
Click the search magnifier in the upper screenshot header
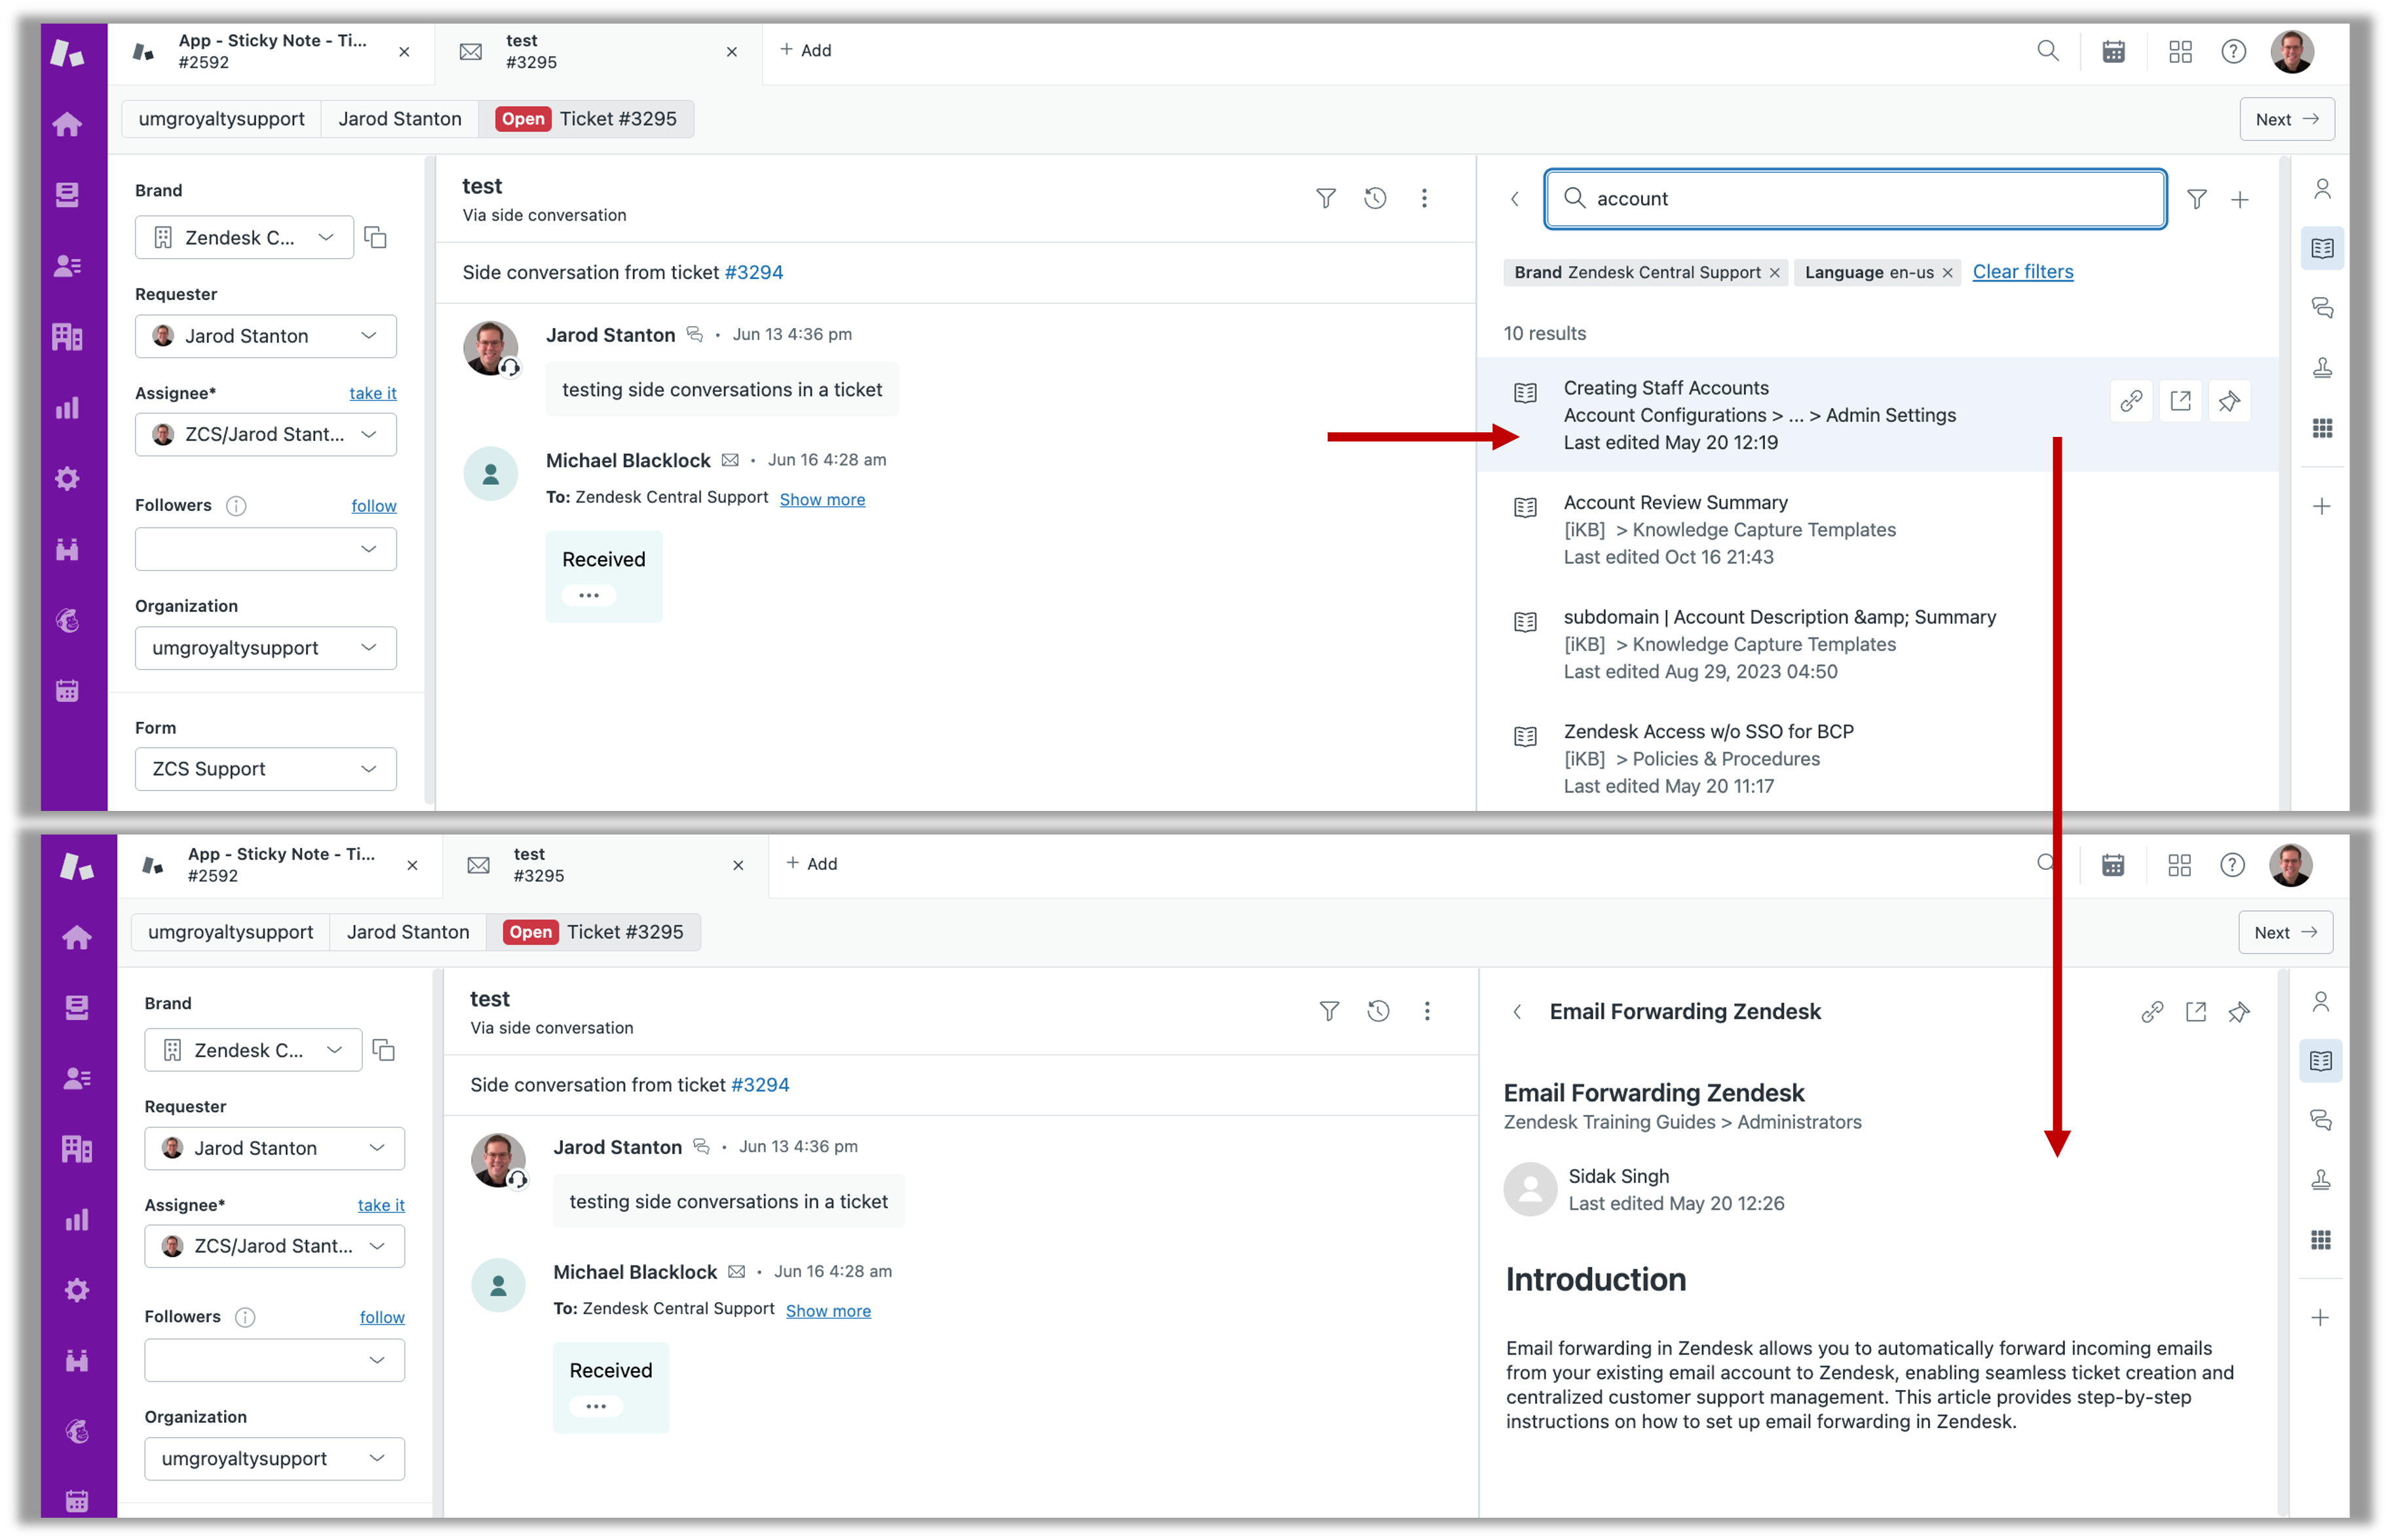(2048, 51)
